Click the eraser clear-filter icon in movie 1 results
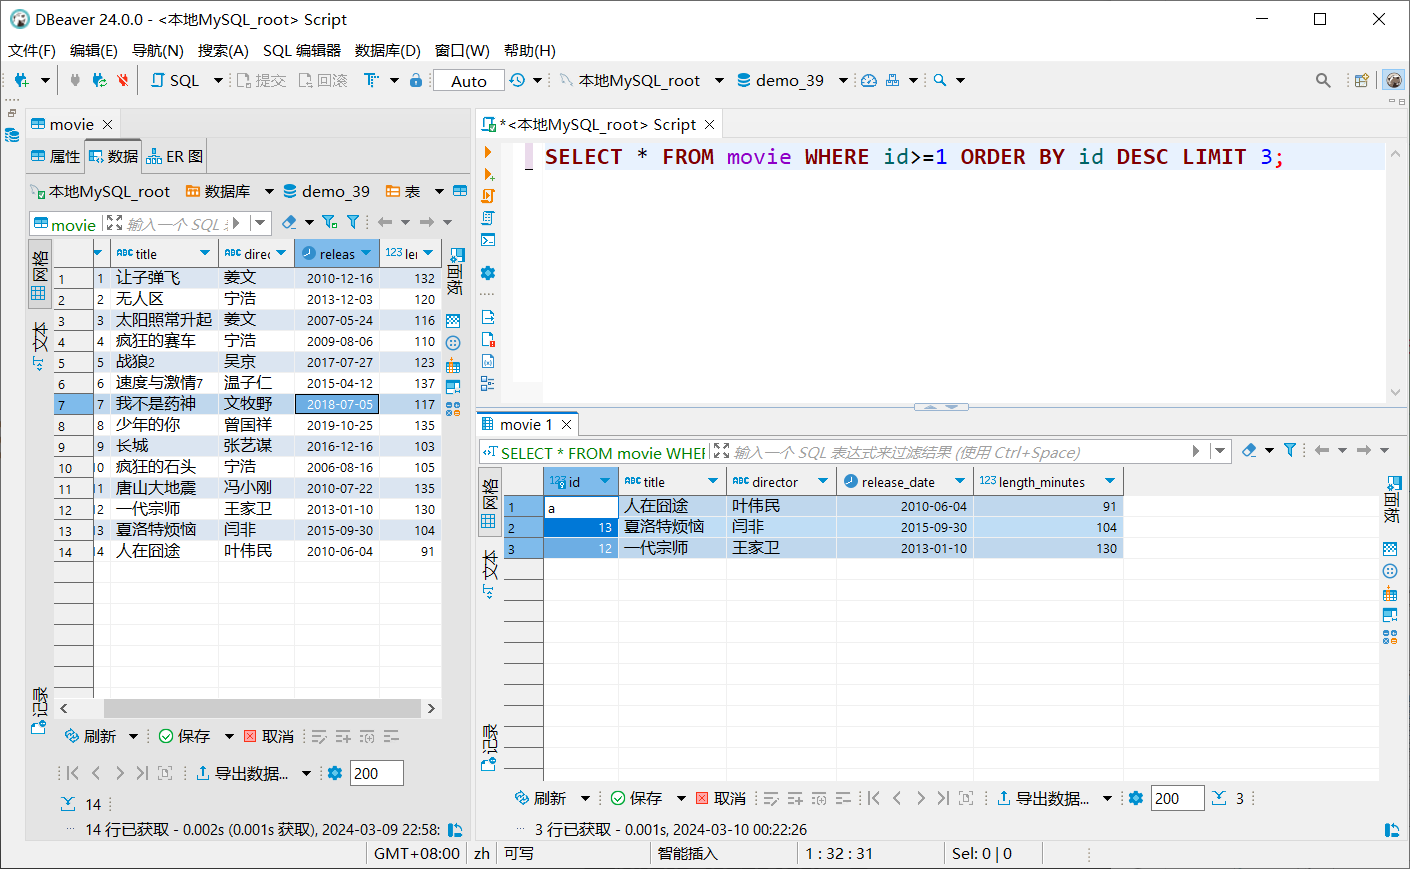The width and height of the screenshot is (1410, 869). click(x=1249, y=451)
